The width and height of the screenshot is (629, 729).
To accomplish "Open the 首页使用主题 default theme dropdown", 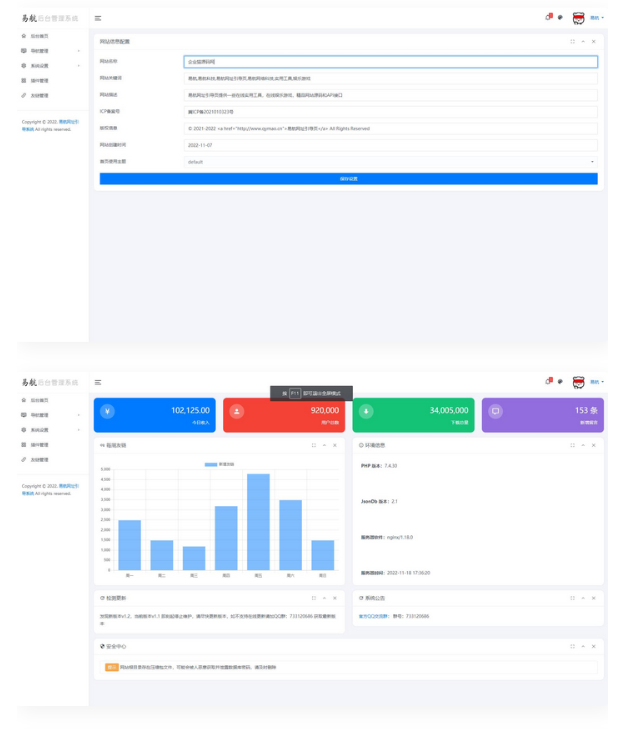I will pyautogui.click(x=391, y=161).
